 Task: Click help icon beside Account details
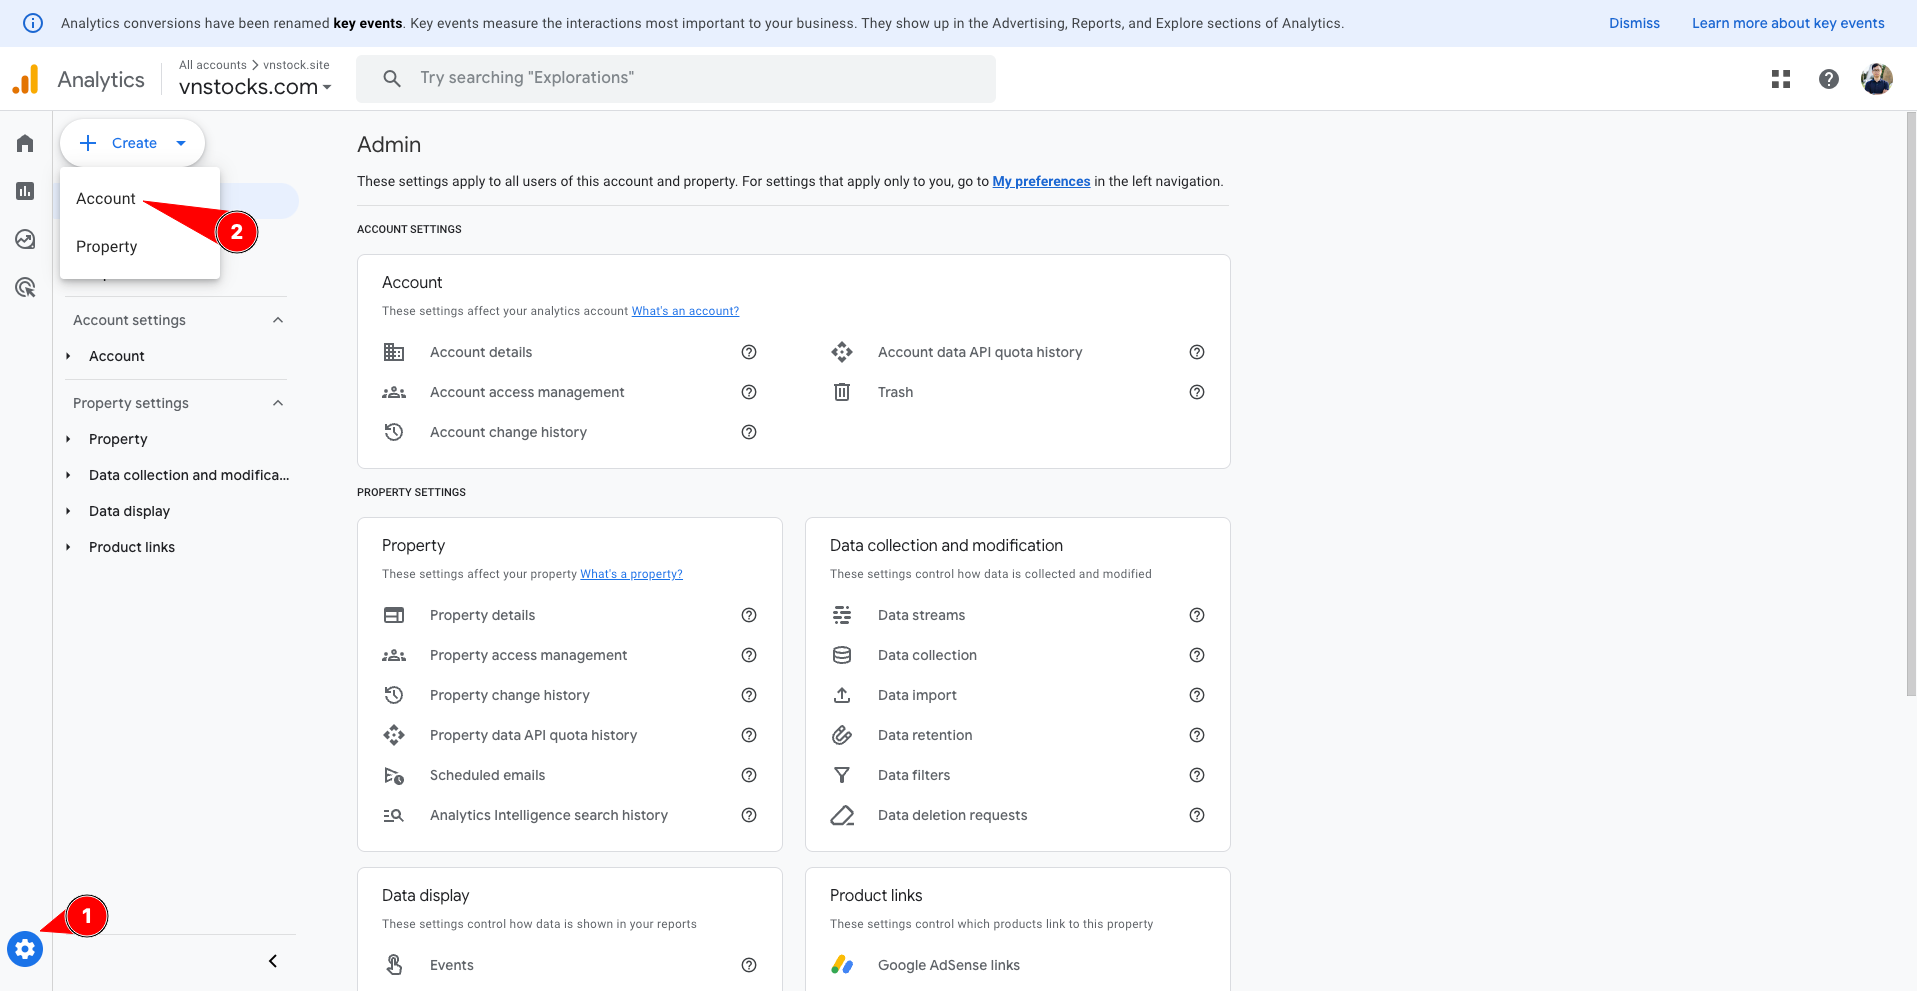748,352
